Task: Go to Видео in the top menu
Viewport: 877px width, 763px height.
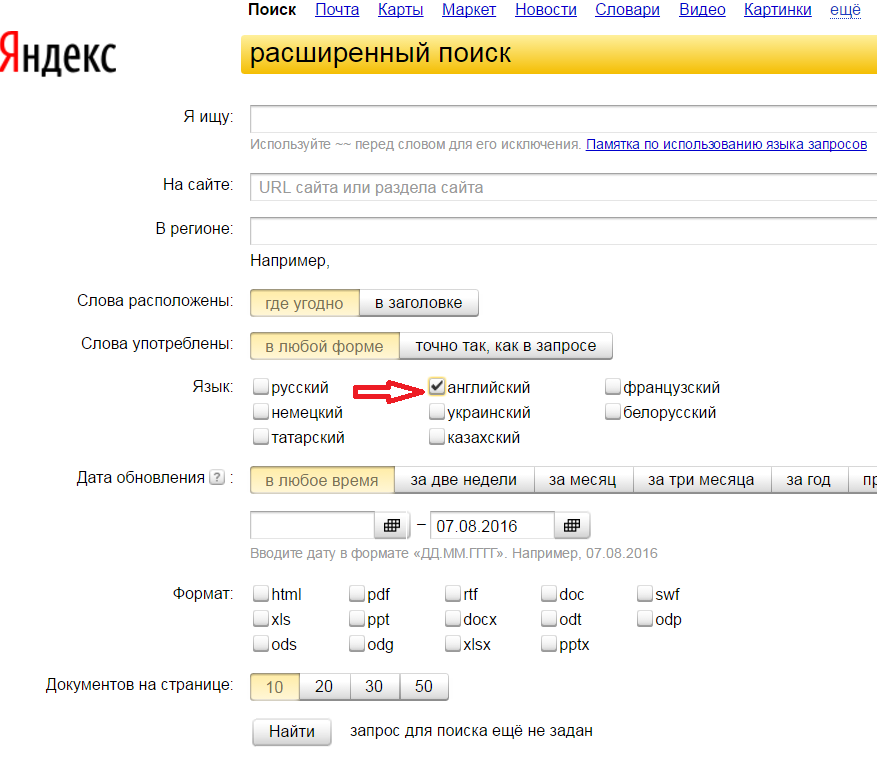Action: click(702, 10)
